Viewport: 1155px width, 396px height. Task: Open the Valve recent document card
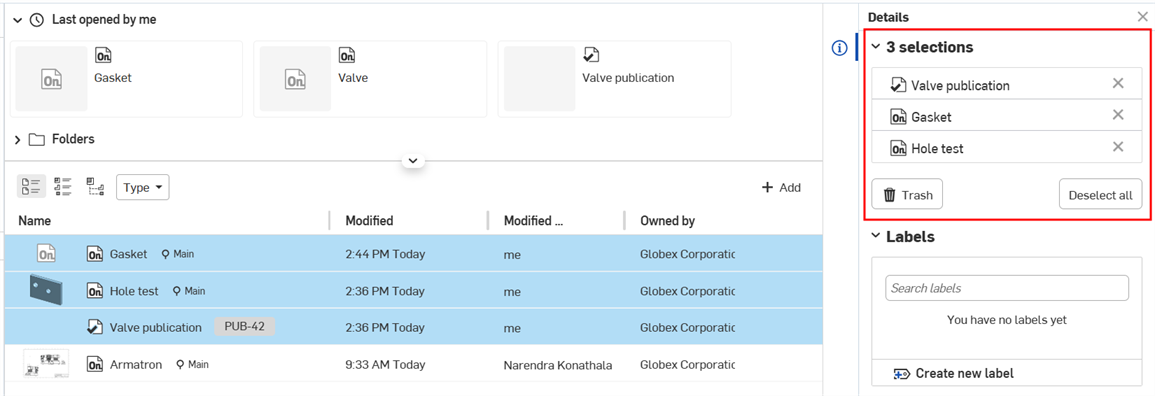[370, 79]
